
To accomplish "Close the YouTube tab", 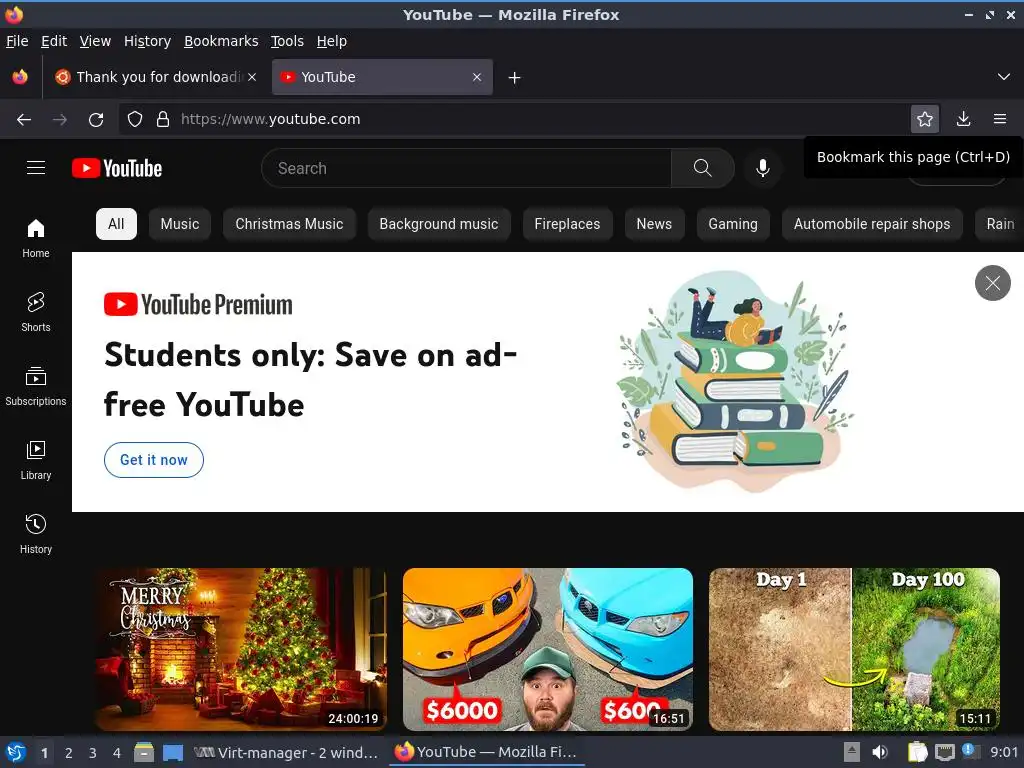I will [x=477, y=77].
